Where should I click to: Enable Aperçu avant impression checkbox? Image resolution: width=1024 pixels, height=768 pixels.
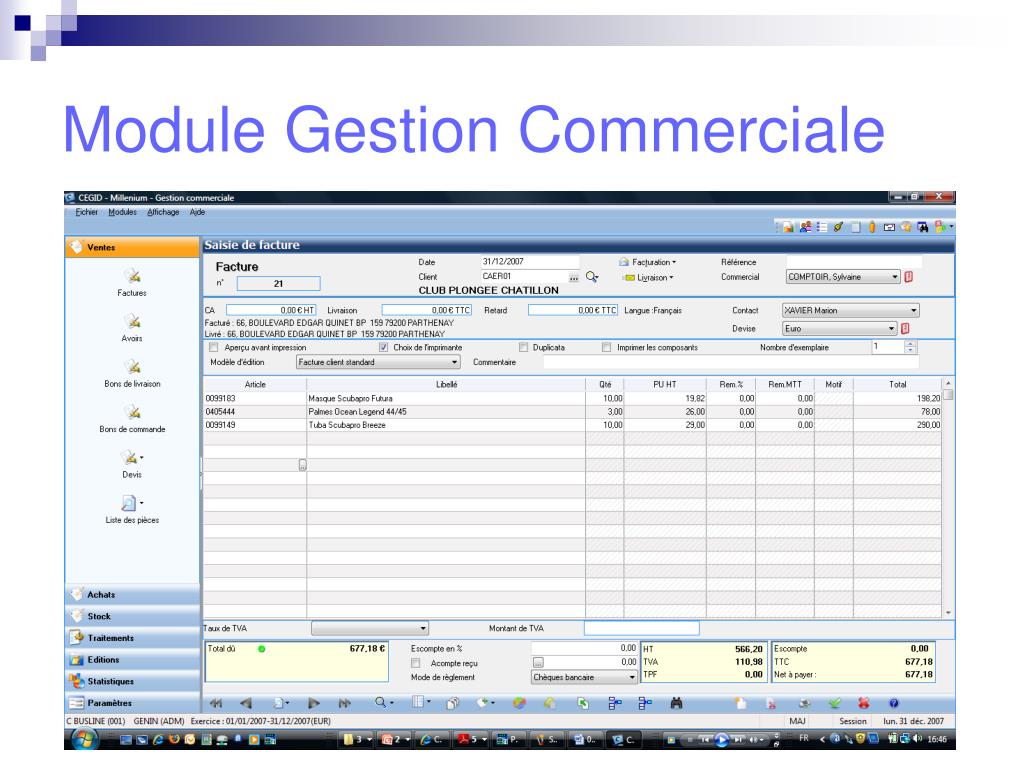coord(214,347)
